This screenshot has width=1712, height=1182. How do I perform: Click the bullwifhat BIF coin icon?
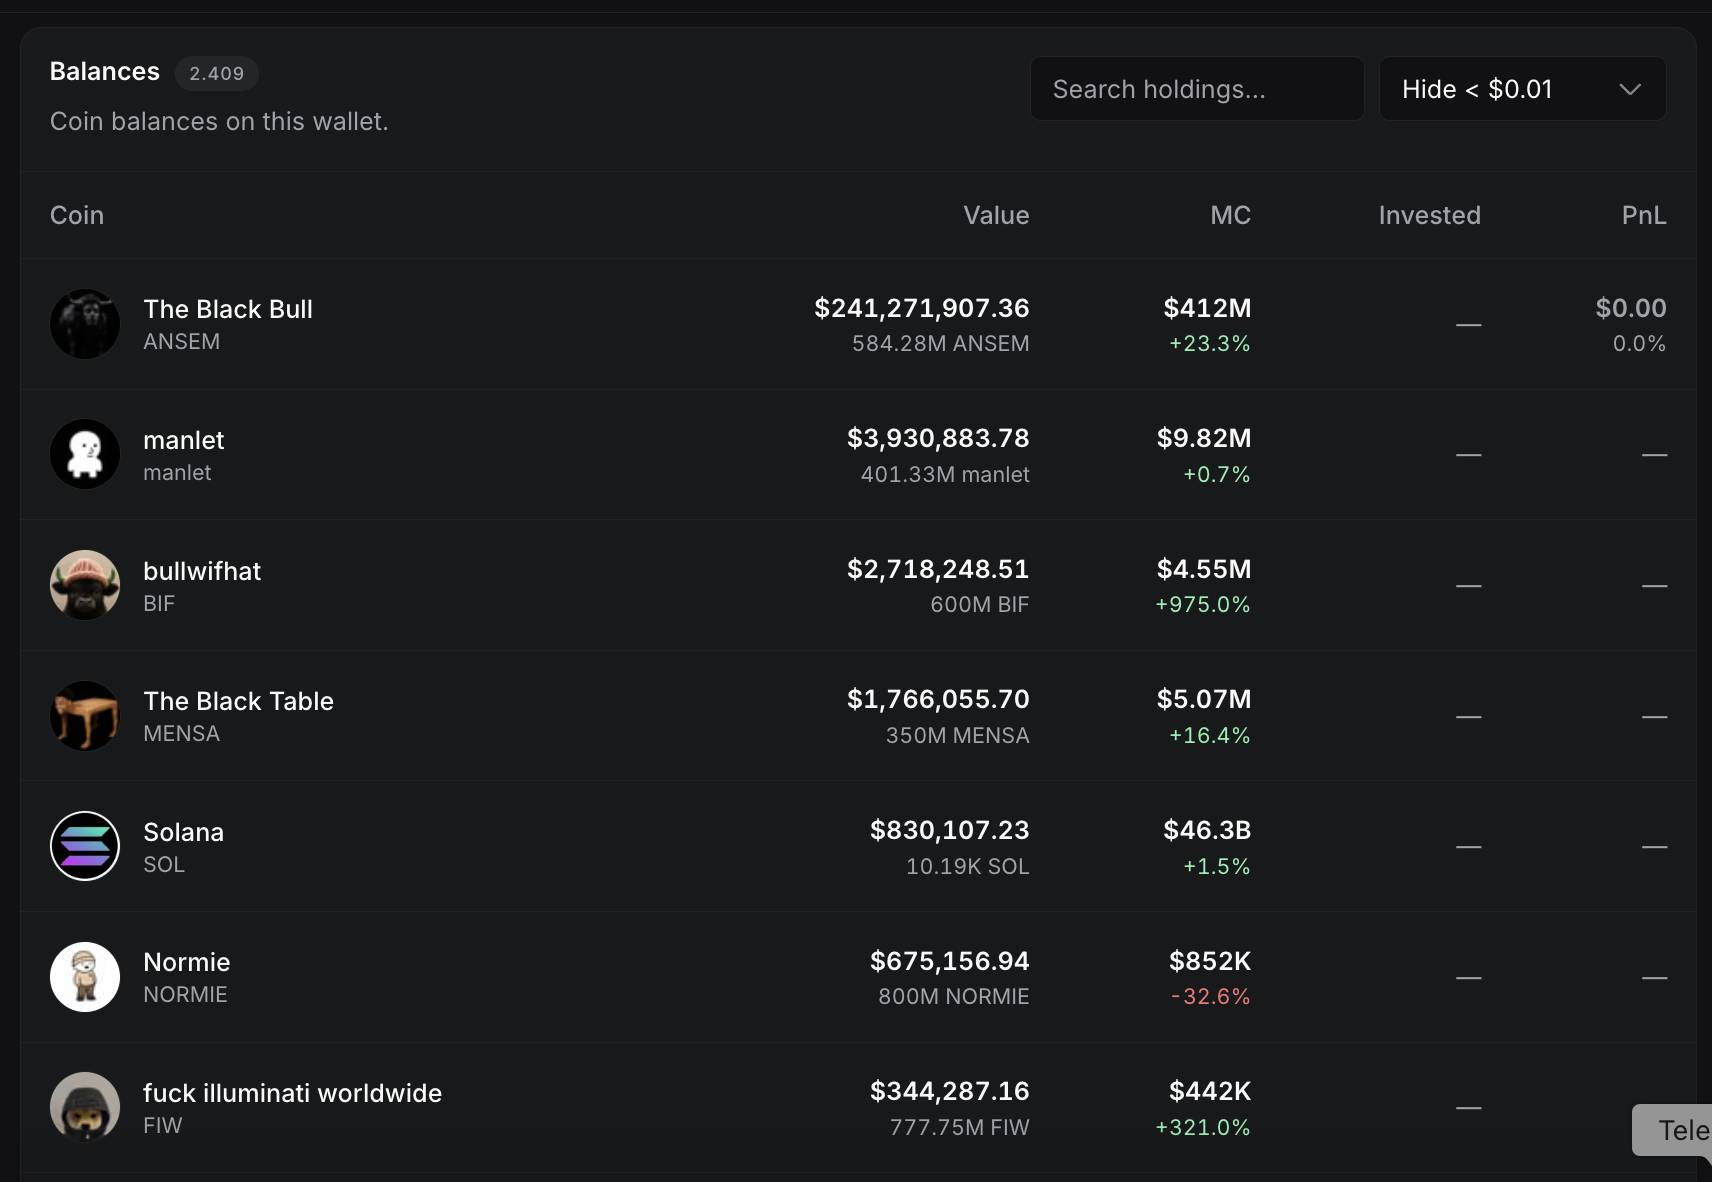85,585
